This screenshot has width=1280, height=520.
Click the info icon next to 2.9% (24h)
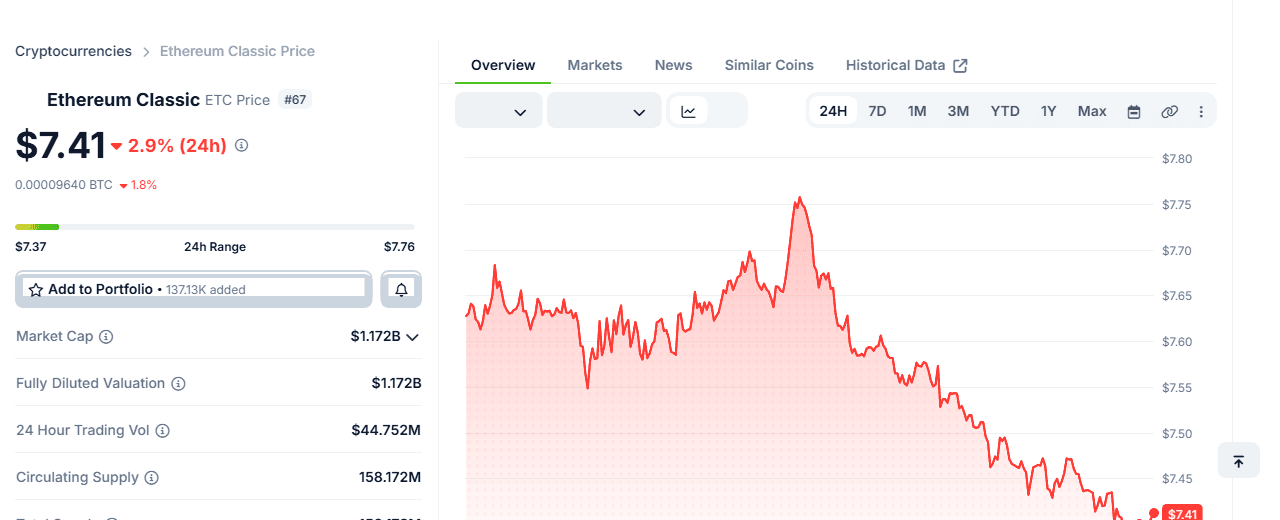[241, 145]
